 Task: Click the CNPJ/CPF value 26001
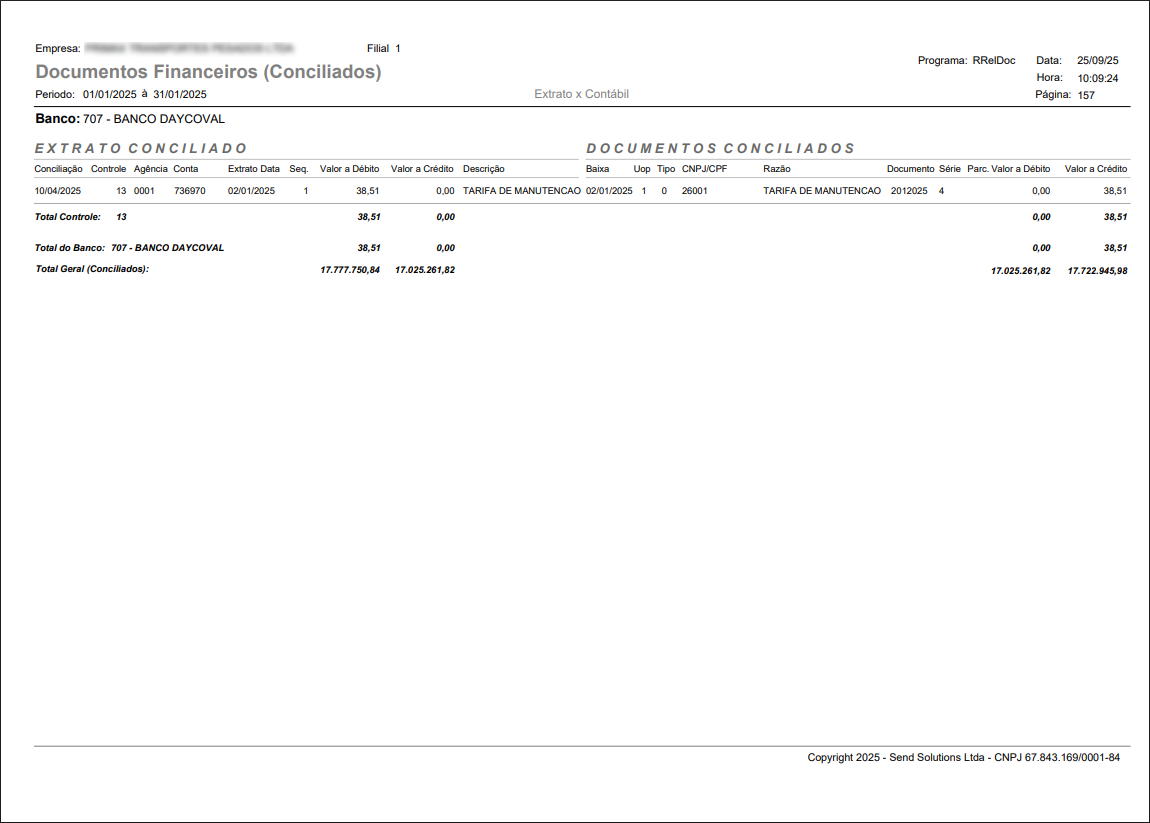pyautogui.click(x=695, y=190)
